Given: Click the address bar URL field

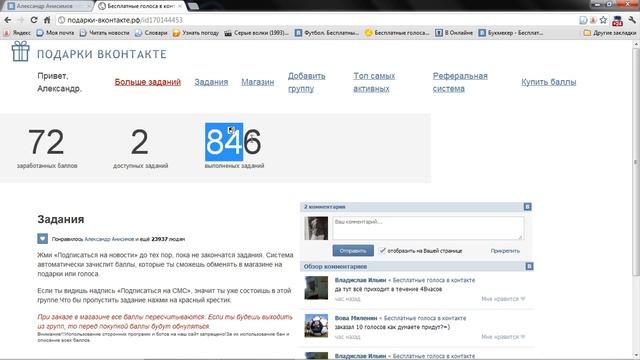Looking at the screenshot, I should click(x=316, y=20).
